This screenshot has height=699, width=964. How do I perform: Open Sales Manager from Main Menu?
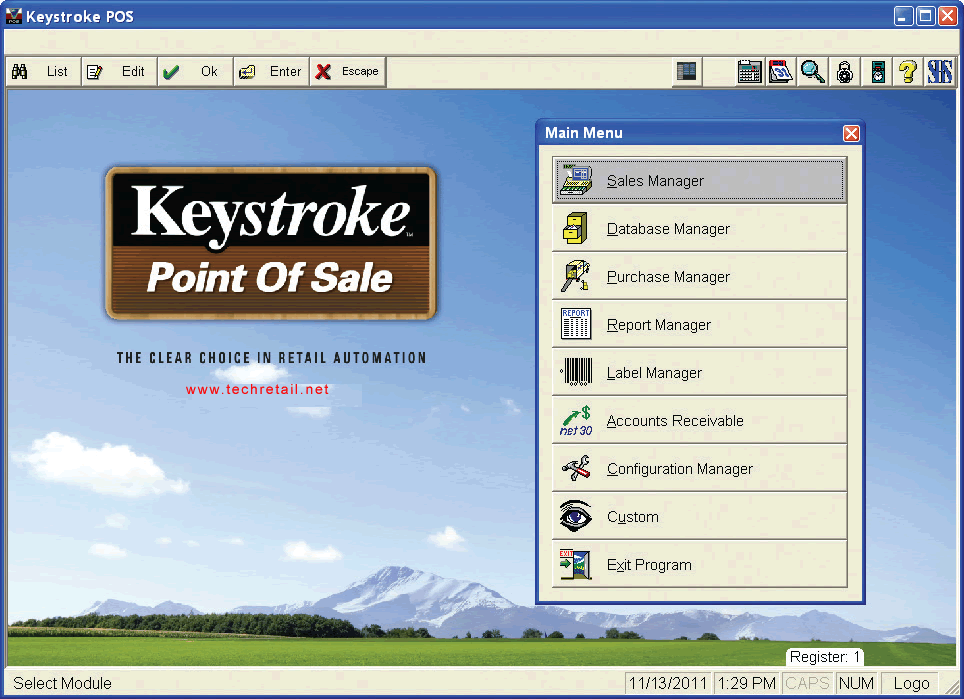pyautogui.click(x=699, y=181)
